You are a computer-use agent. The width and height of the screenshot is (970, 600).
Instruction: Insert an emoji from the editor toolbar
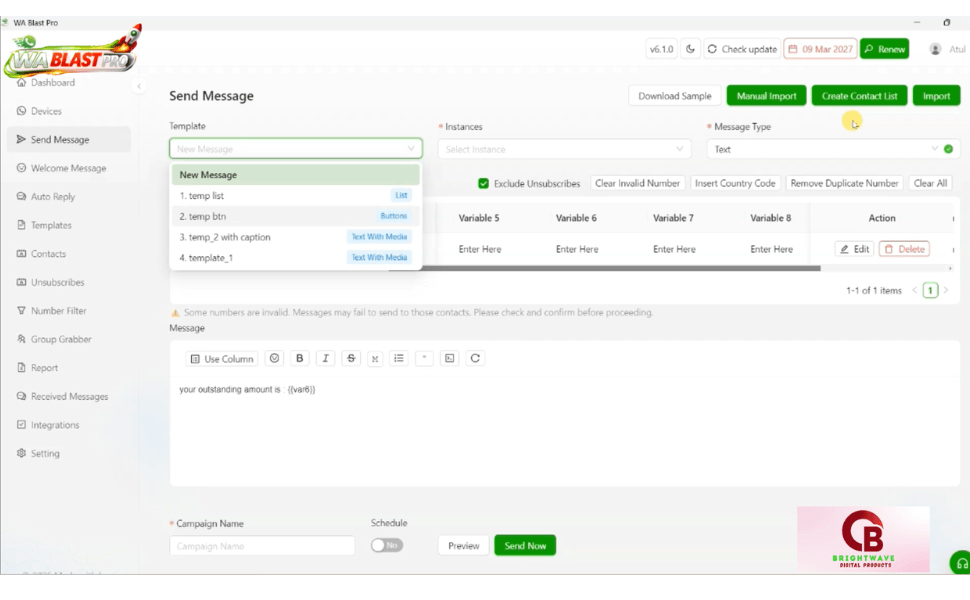(275, 358)
